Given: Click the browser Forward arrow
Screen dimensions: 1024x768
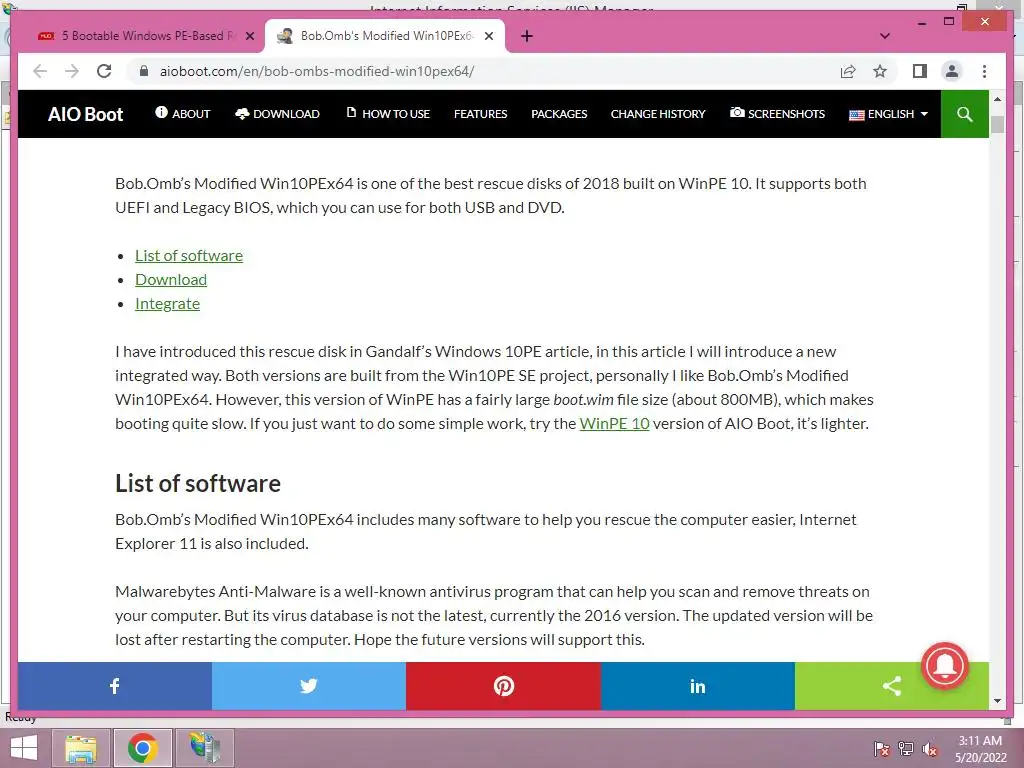Looking at the screenshot, I should 72,71.
